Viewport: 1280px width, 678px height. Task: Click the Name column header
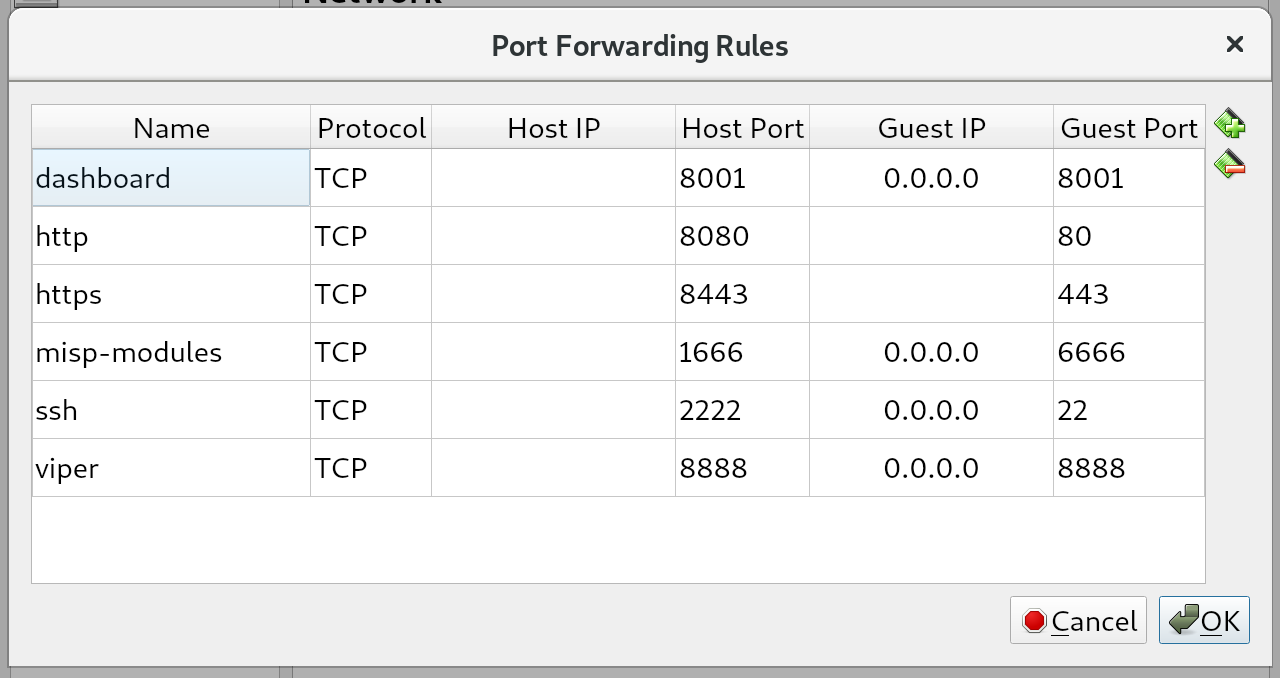coord(170,128)
